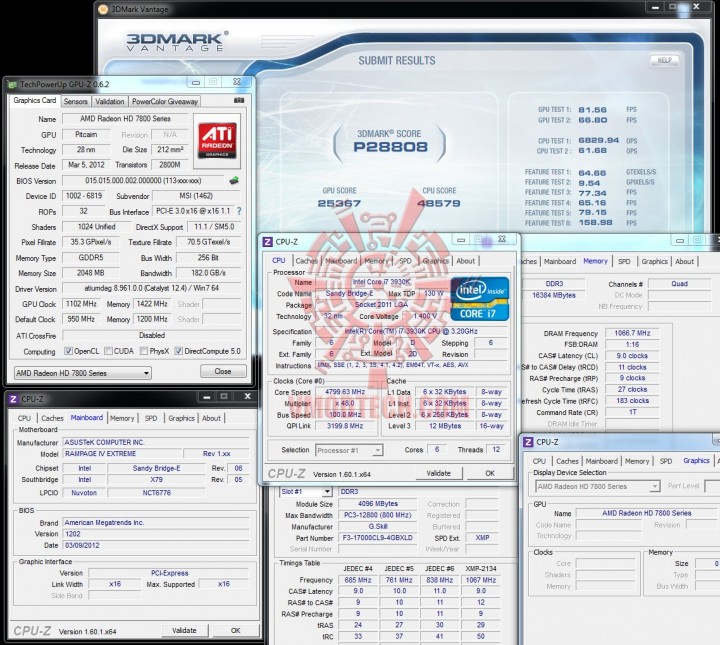Switch to Sensors tab in GPU-Z
The image size is (720, 645).
75,101
